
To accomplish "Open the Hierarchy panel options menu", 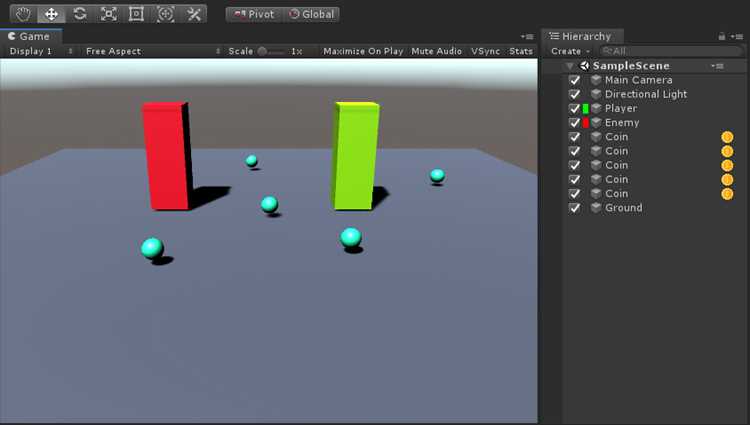I will [737, 36].
